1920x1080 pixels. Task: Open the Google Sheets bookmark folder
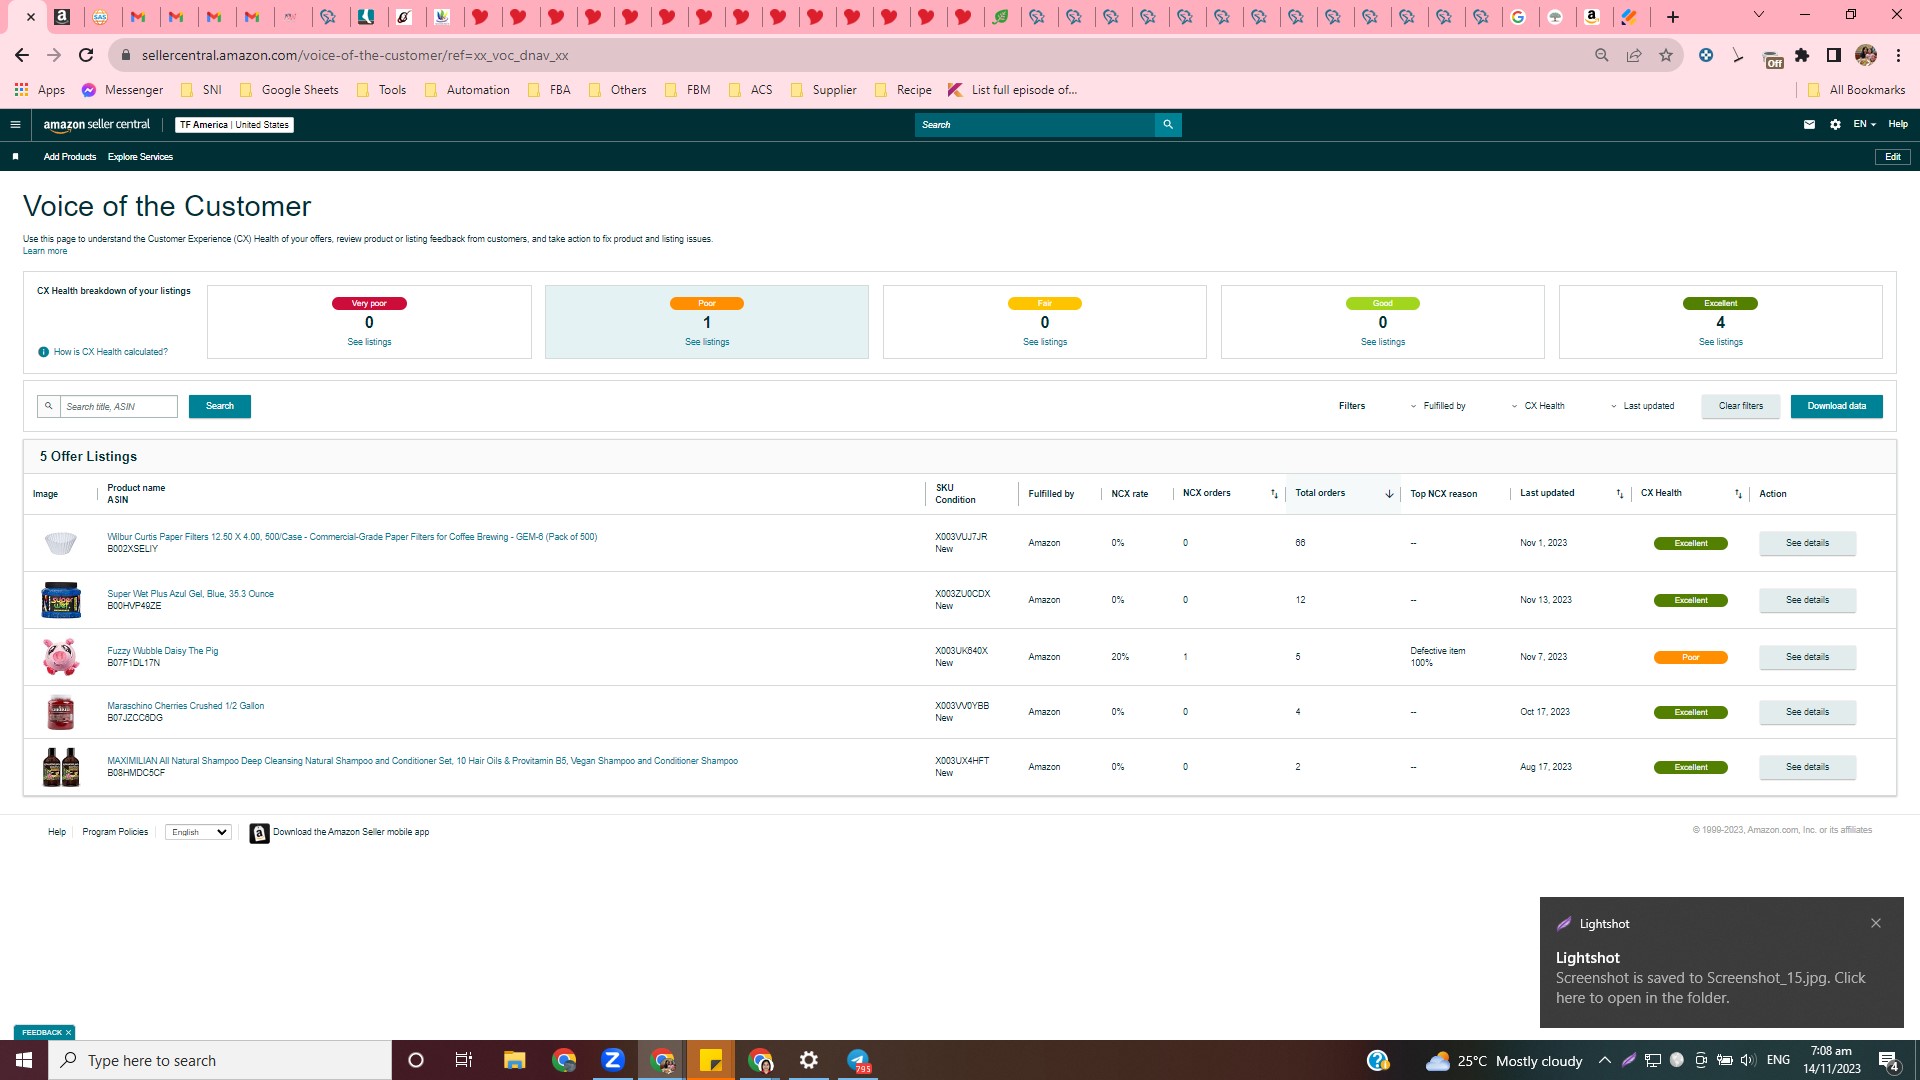(x=289, y=90)
